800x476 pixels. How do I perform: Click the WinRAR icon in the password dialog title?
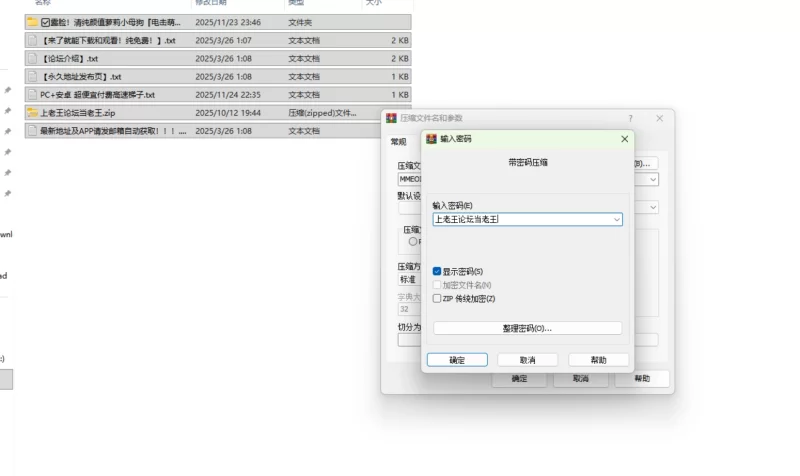click(432, 139)
